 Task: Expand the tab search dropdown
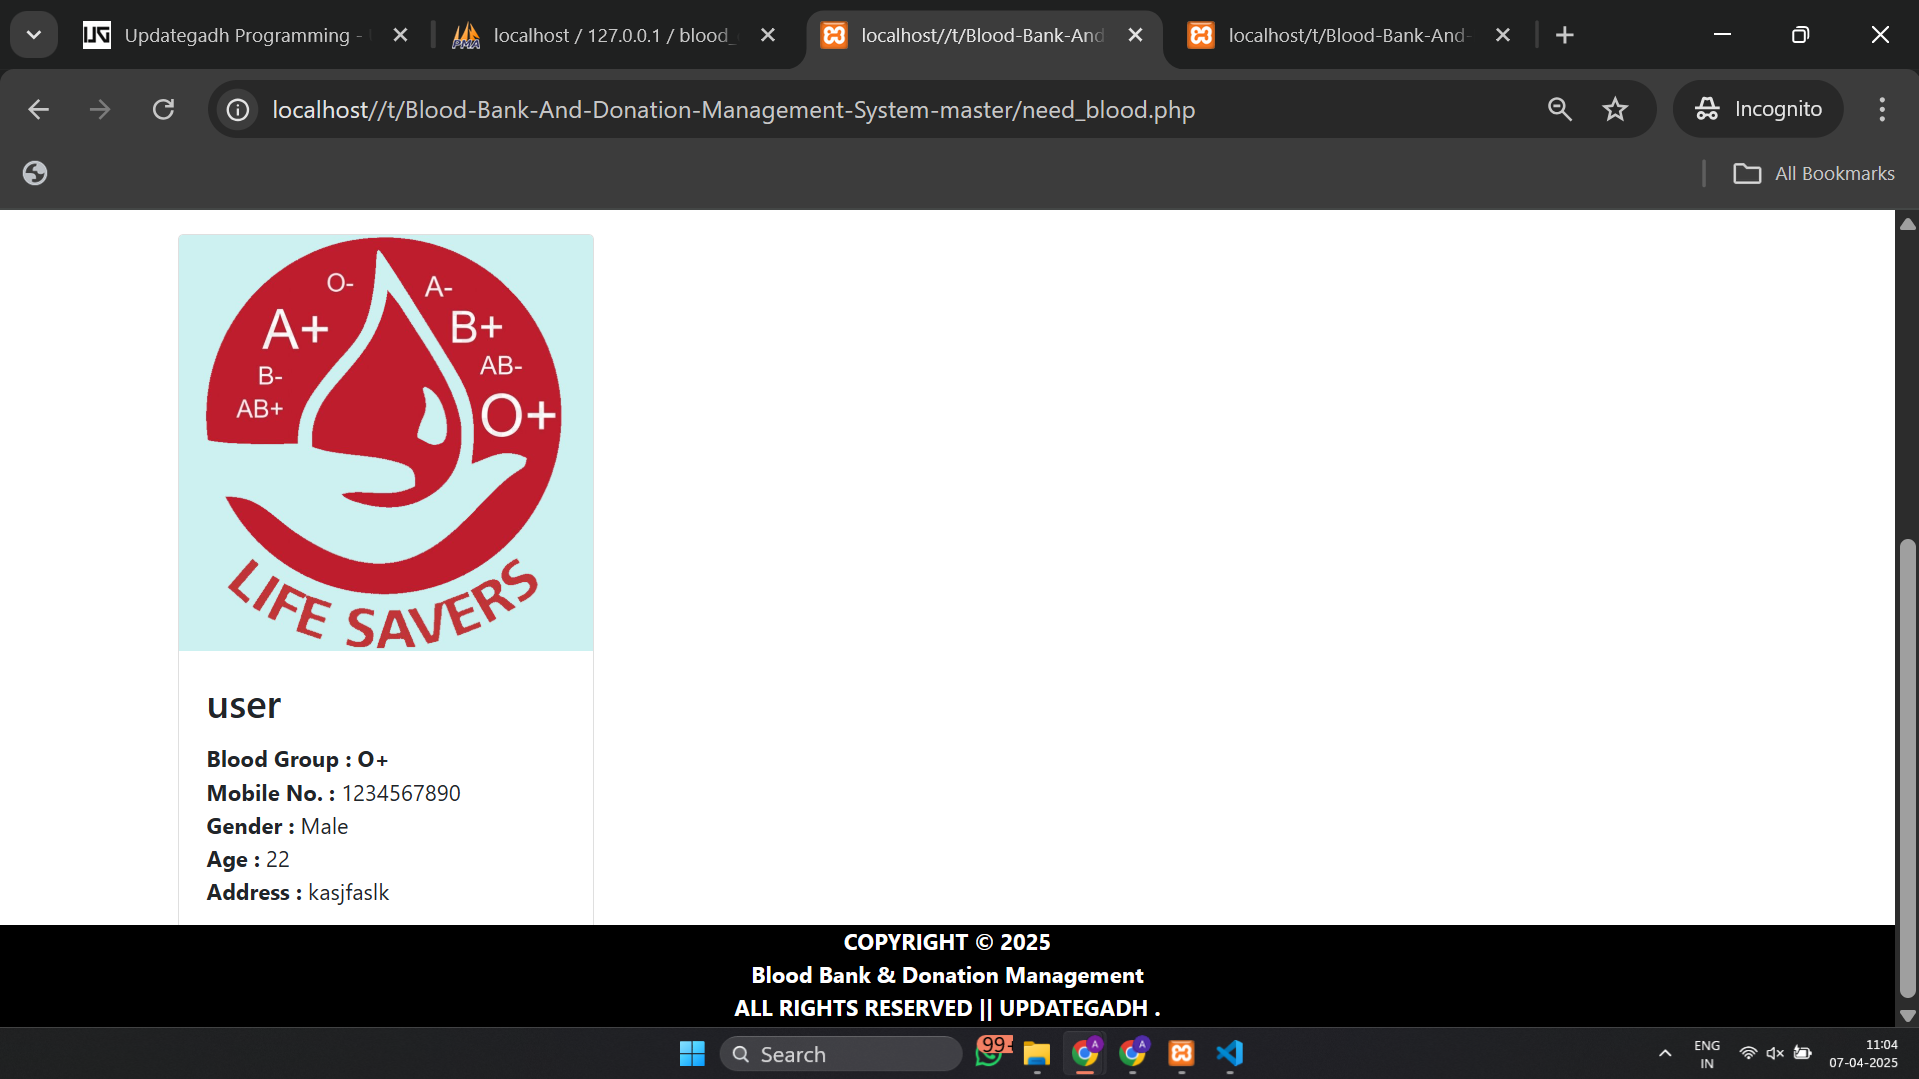point(34,35)
